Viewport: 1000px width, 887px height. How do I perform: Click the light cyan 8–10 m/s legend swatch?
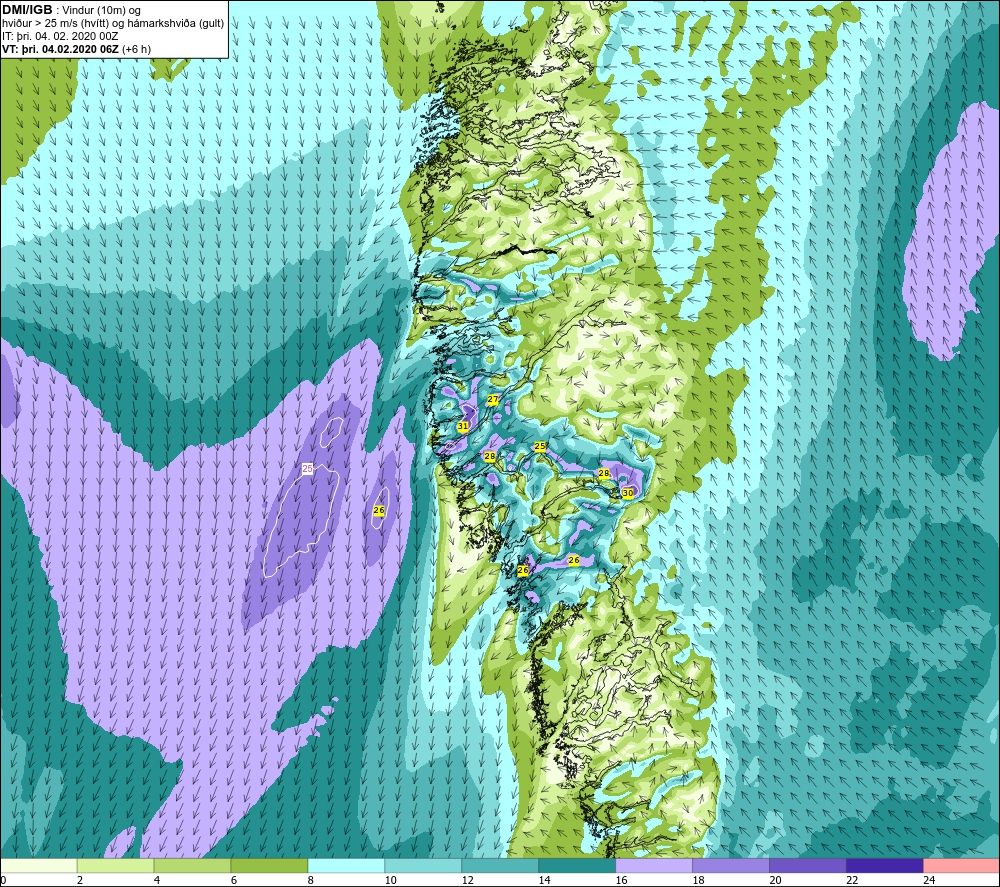point(346,865)
